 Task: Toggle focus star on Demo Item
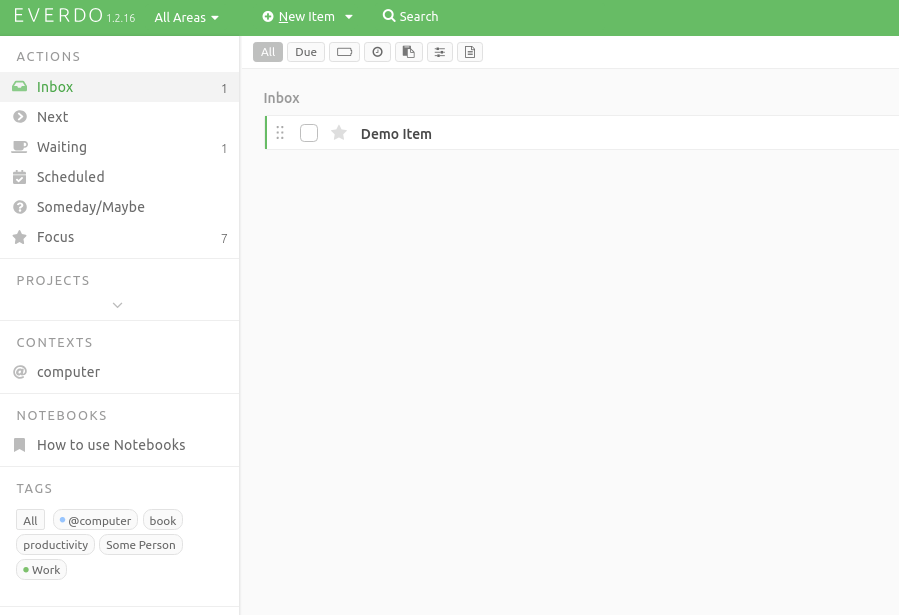pyautogui.click(x=338, y=131)
